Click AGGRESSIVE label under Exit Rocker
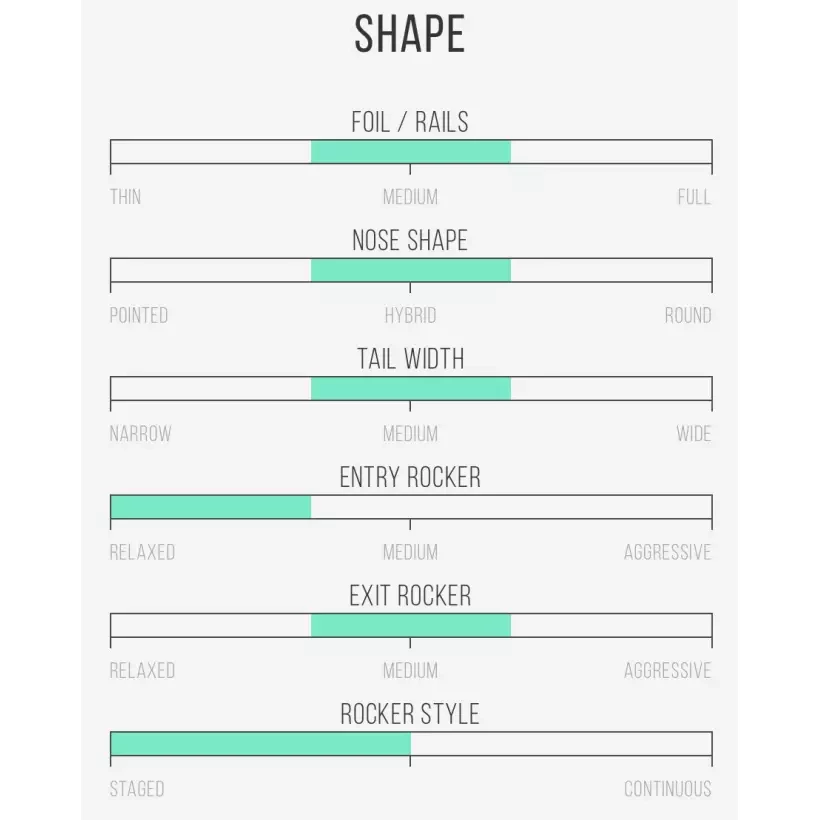The image size is (820, 820). pos(667,670)
